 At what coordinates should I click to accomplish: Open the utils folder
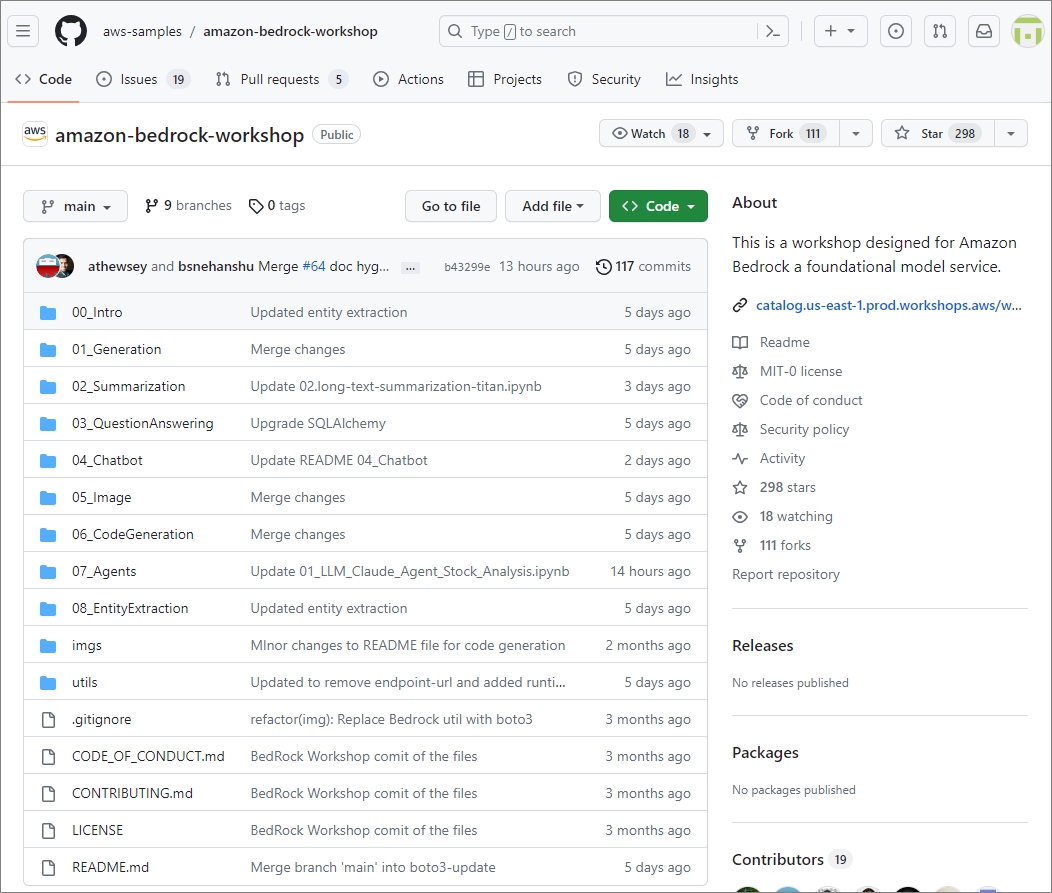(85, 682)
